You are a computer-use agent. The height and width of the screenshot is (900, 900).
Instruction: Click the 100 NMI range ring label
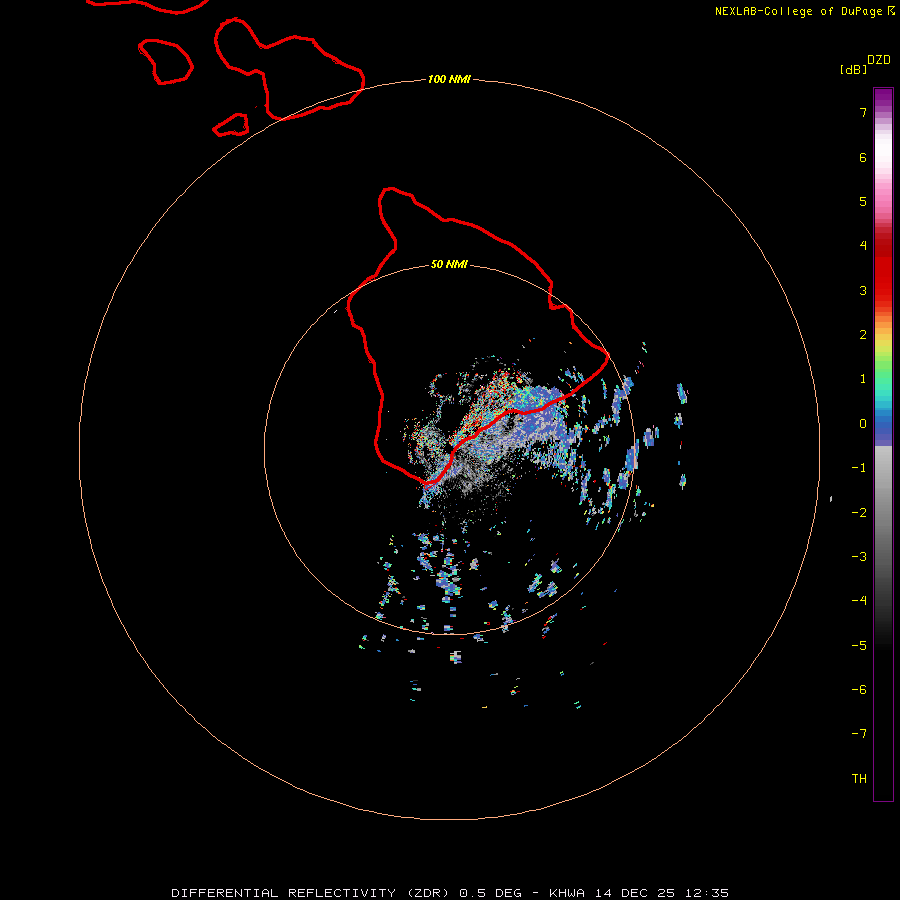tap(449, 79)
